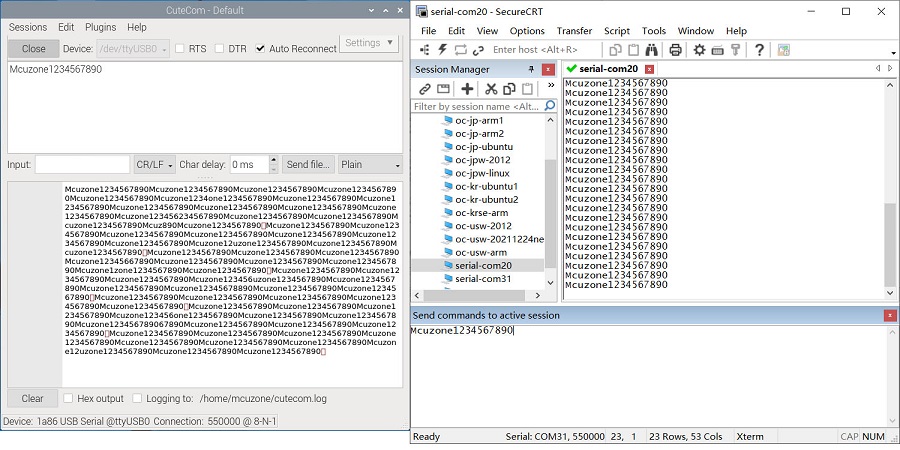Screen dimensions: 900x450
Task: Open CuteCom Plugins menu
Action: tap(100, 27)
